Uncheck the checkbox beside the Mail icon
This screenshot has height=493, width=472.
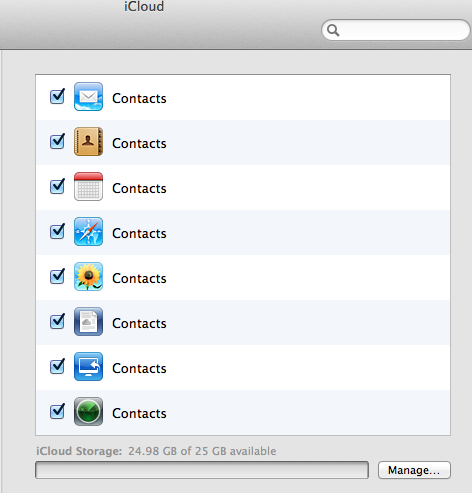click(57, 97)
